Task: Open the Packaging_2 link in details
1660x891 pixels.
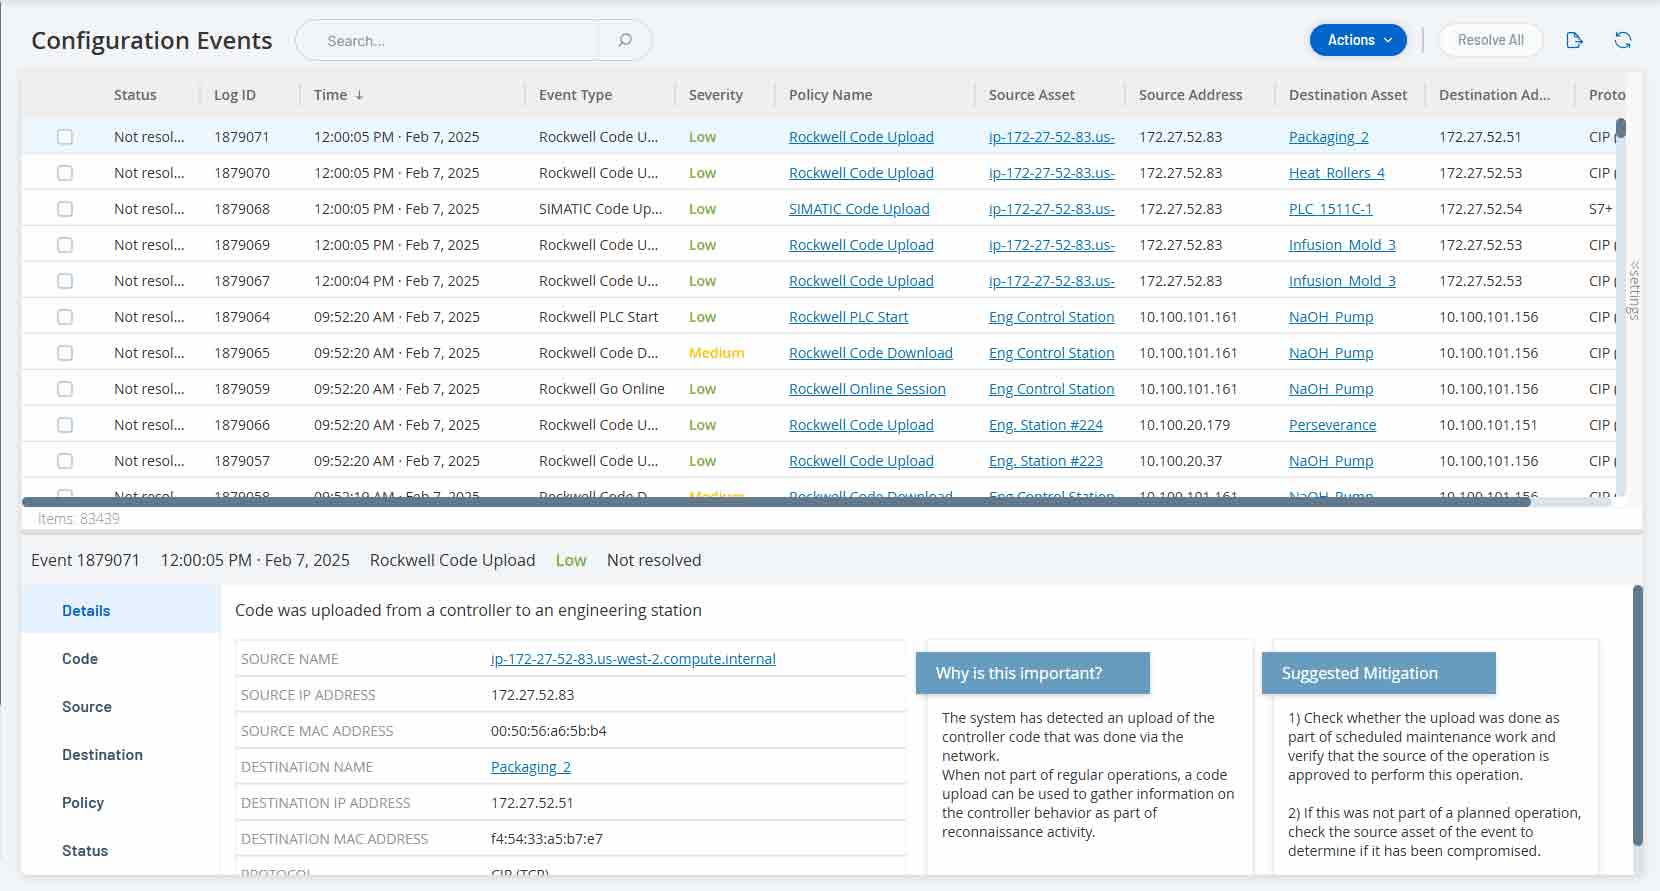Action: (530, 767)
